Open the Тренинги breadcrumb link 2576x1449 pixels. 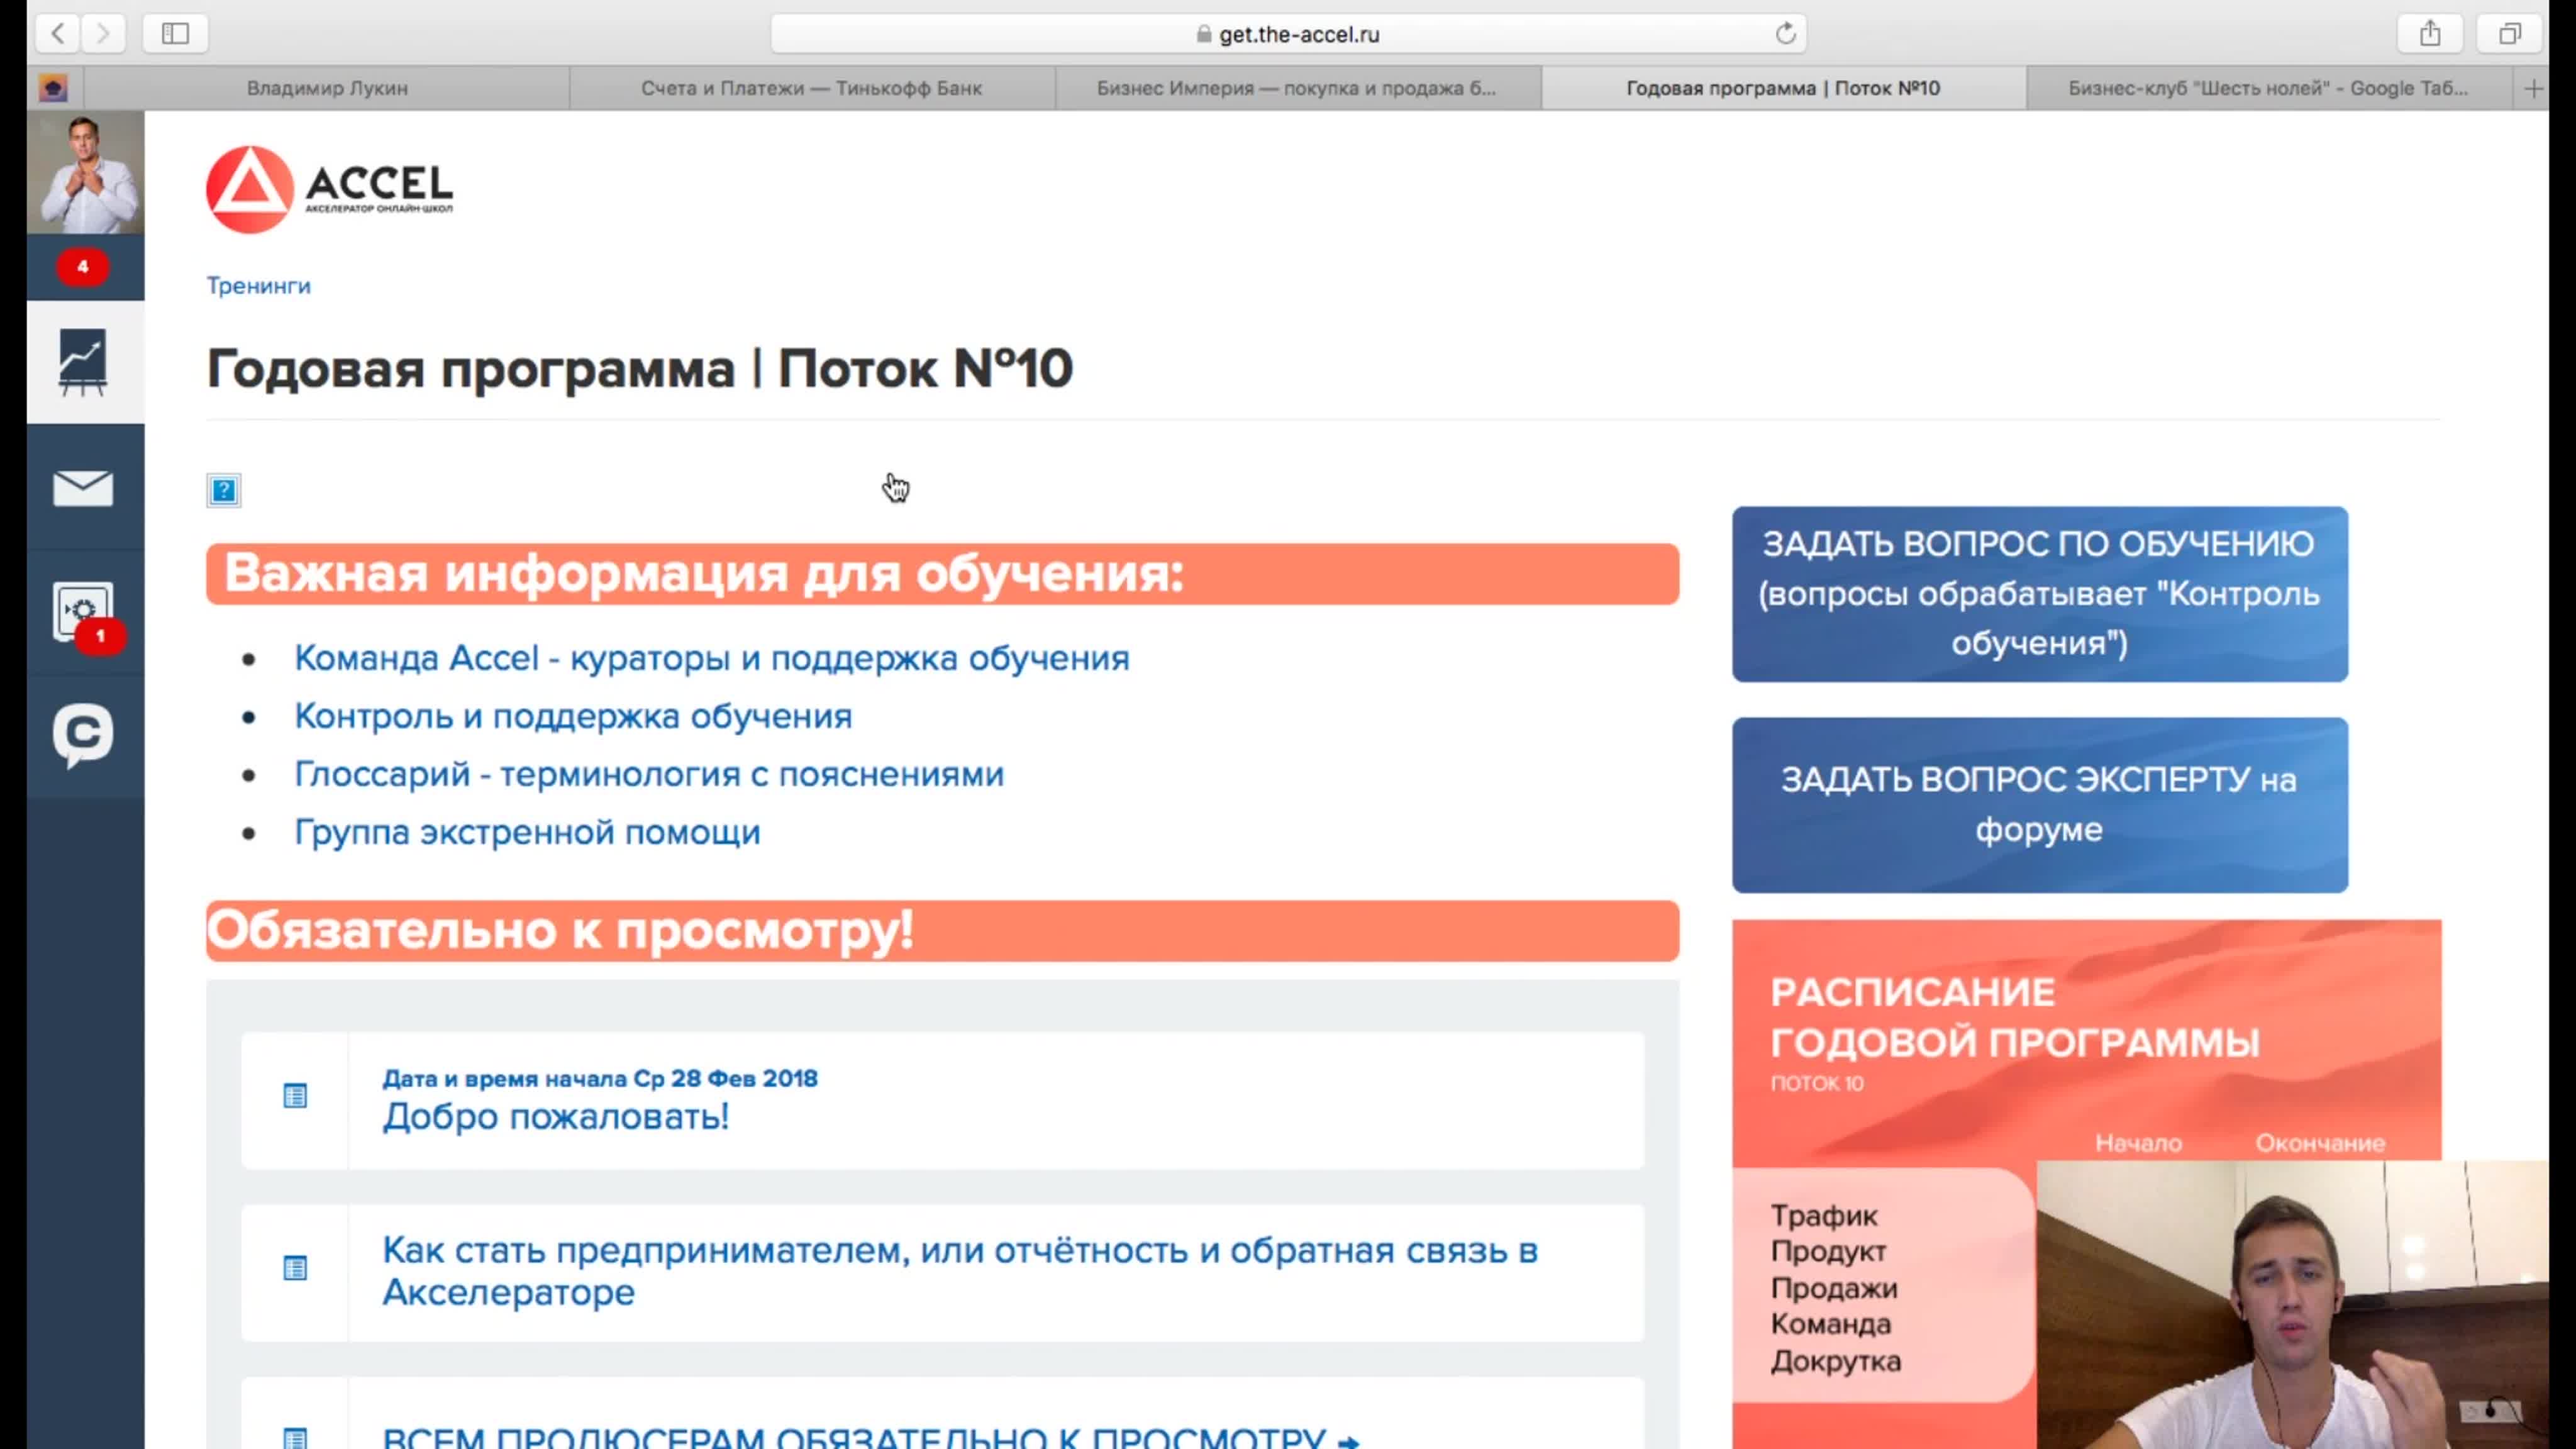tap(258, 286)
